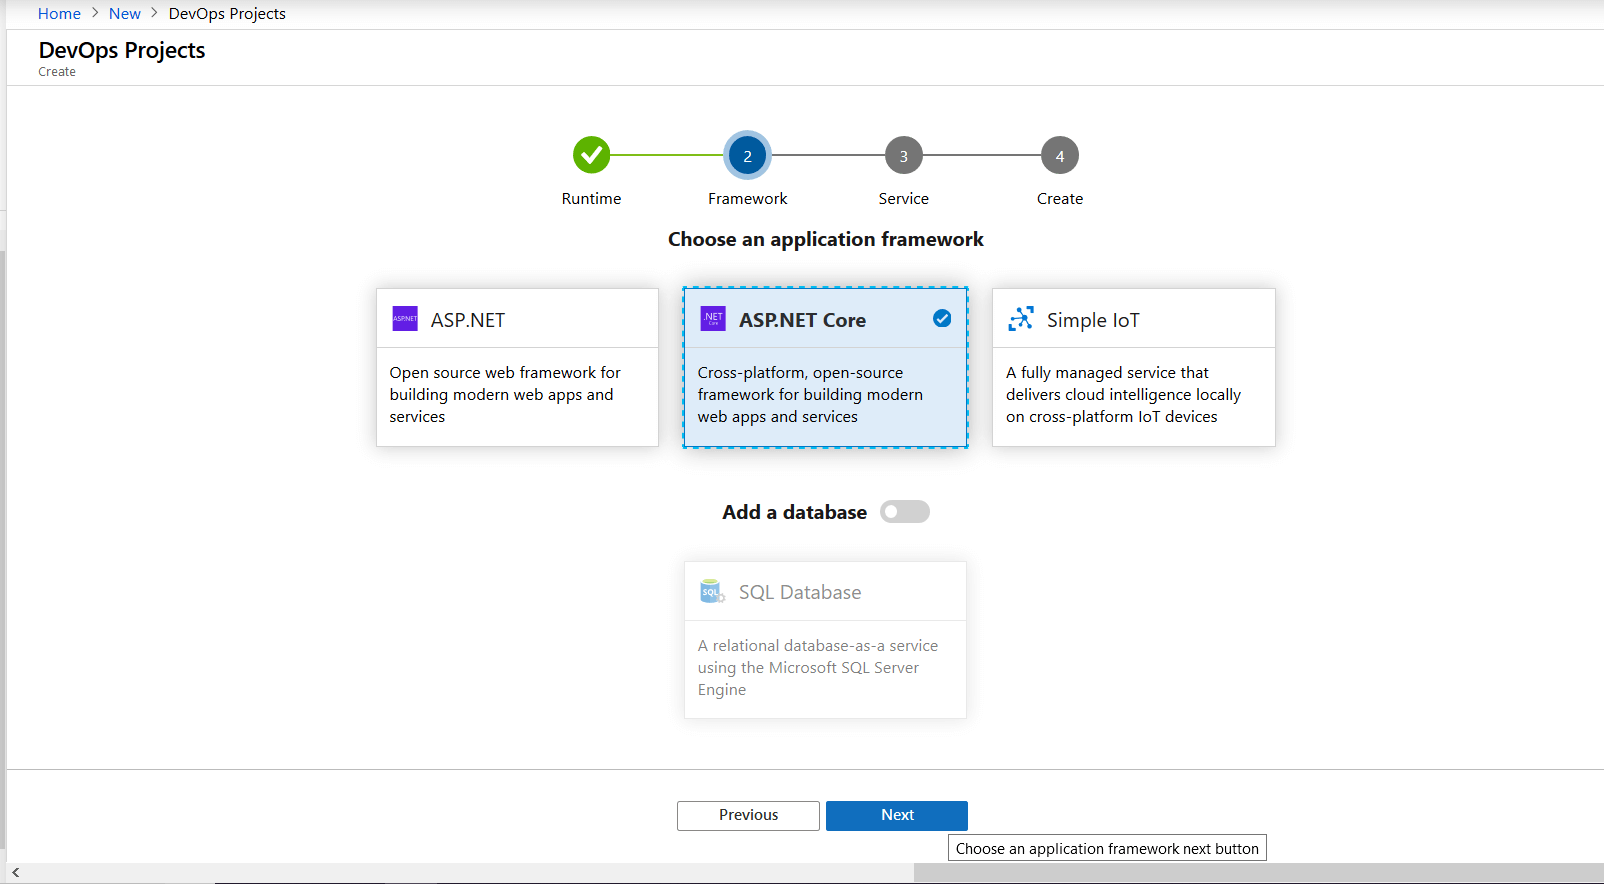The height and width of the screenshot is (884, 1604).
Task: Select the ASP.NET framework card description
Action: [x=505, y=395]
